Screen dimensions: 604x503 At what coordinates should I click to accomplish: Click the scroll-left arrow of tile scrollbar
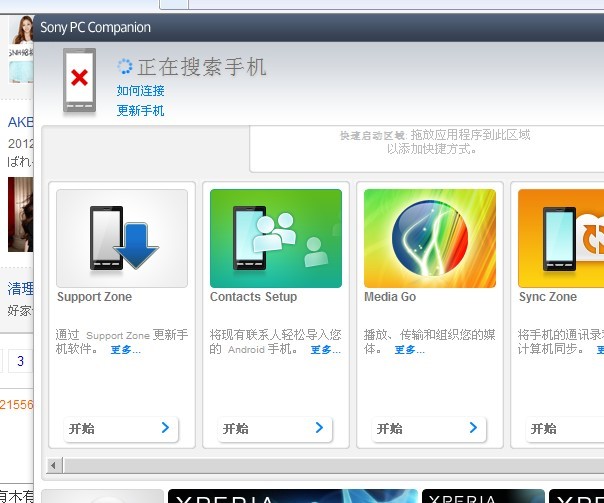tap(54, 465)
